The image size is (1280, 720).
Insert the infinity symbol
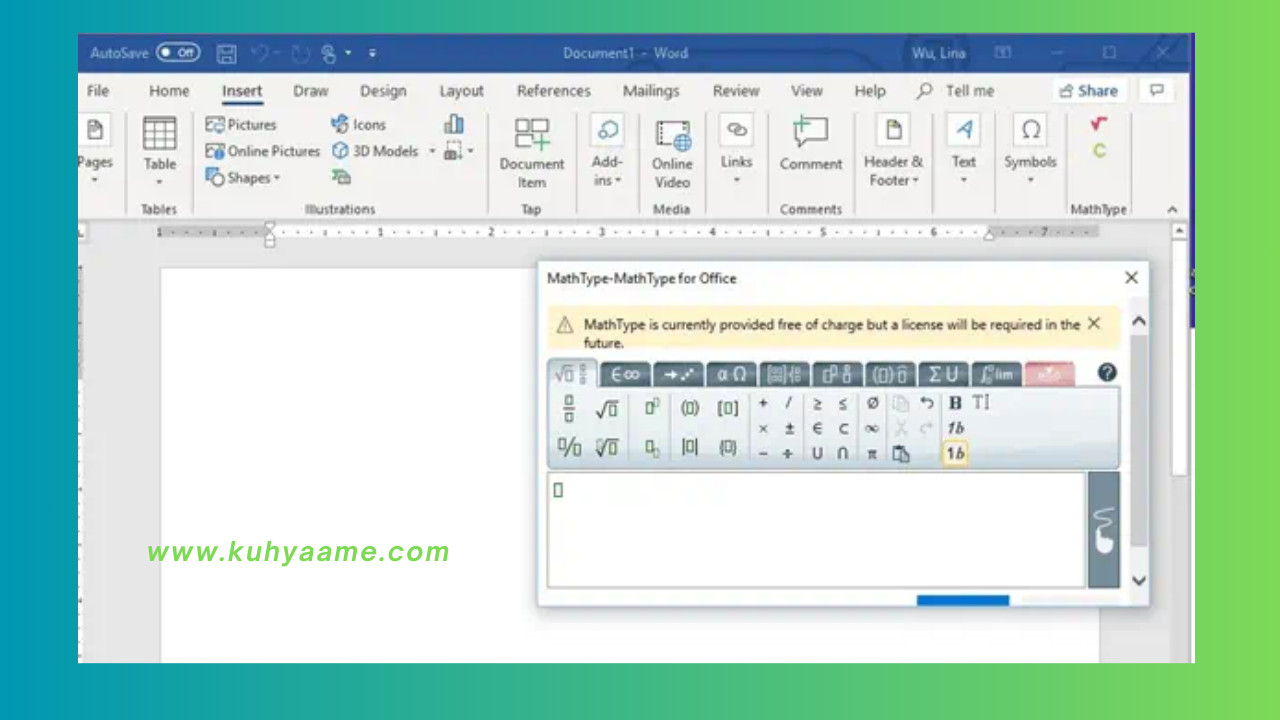point(872,429)
